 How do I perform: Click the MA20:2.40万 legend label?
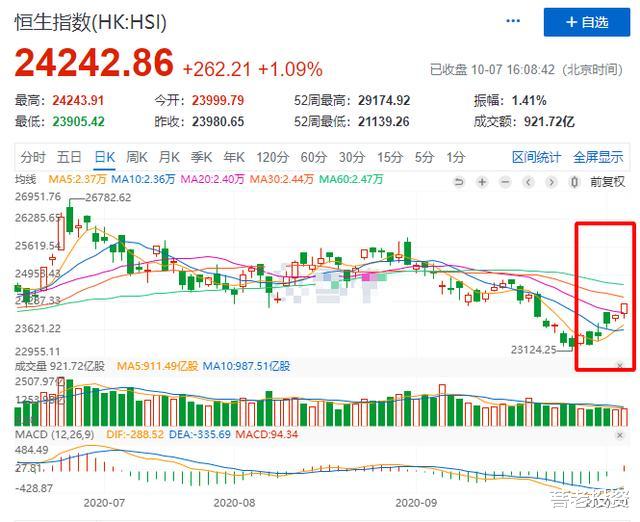tap(212, 179)
